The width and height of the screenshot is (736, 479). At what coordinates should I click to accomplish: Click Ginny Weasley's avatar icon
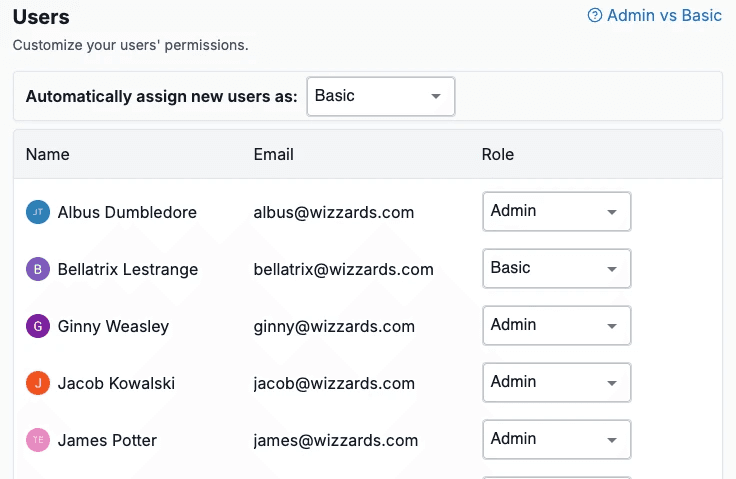click(x=37, y=326)
